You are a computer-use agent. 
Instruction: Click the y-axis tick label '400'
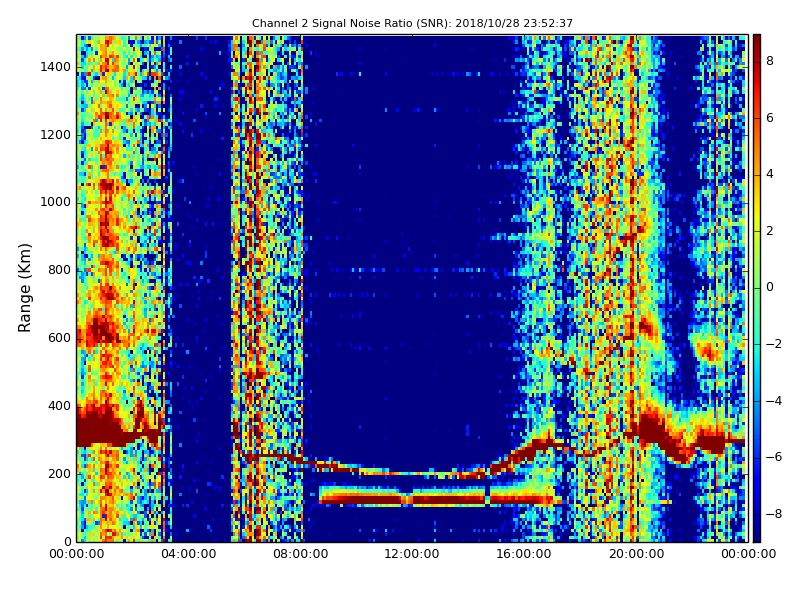coord(60,406)
